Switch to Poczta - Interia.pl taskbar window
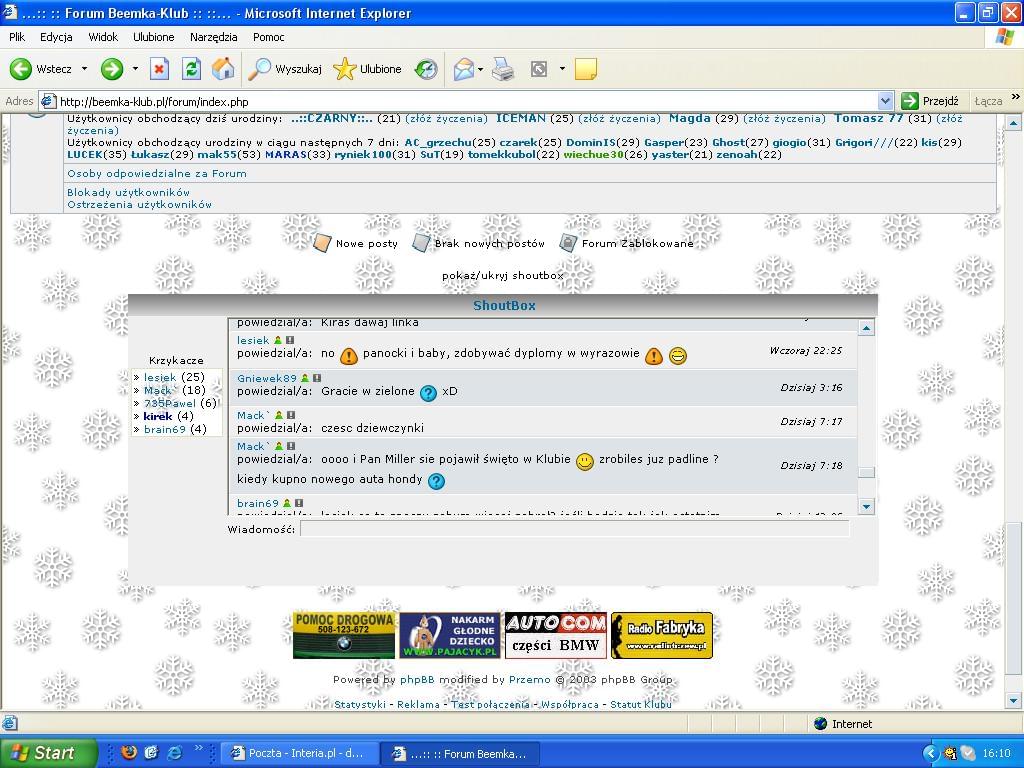This screenshot has height=768, width=1024. click(x=300, y=754)
